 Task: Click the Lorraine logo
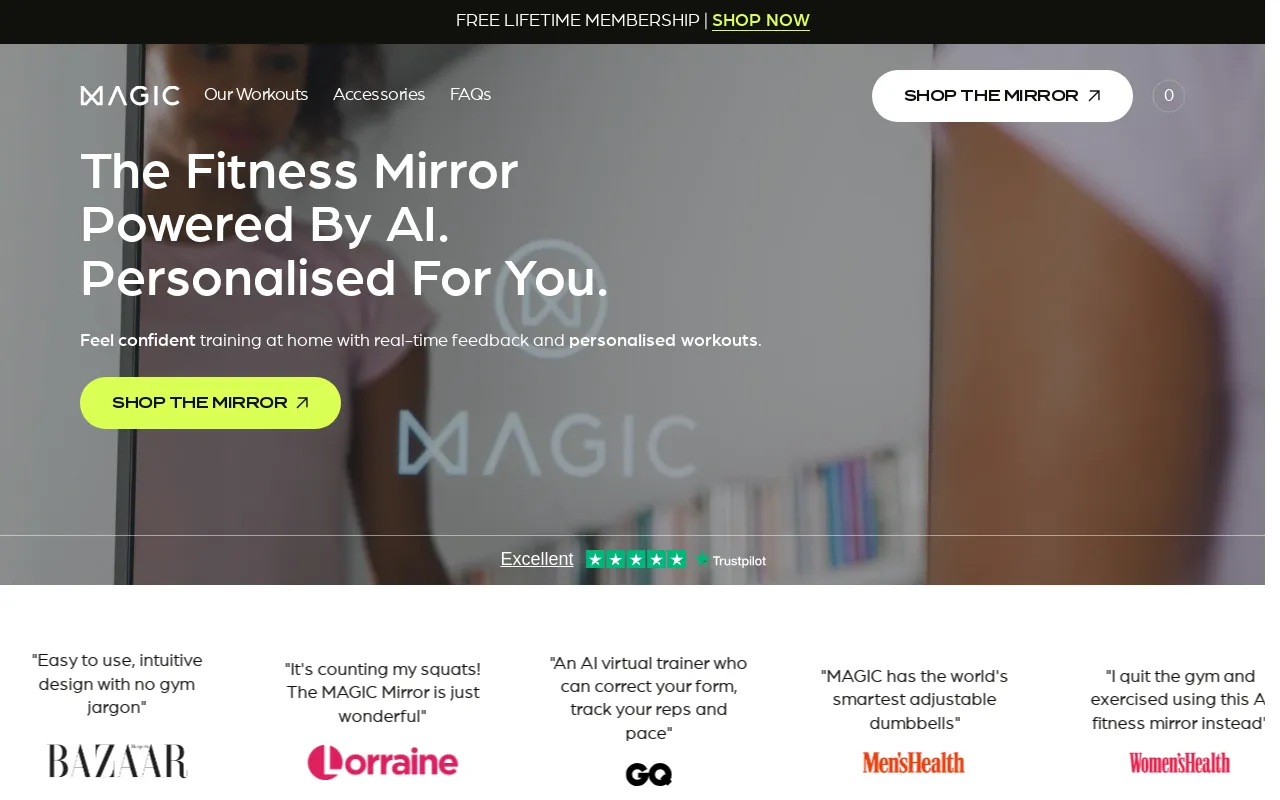383,762
